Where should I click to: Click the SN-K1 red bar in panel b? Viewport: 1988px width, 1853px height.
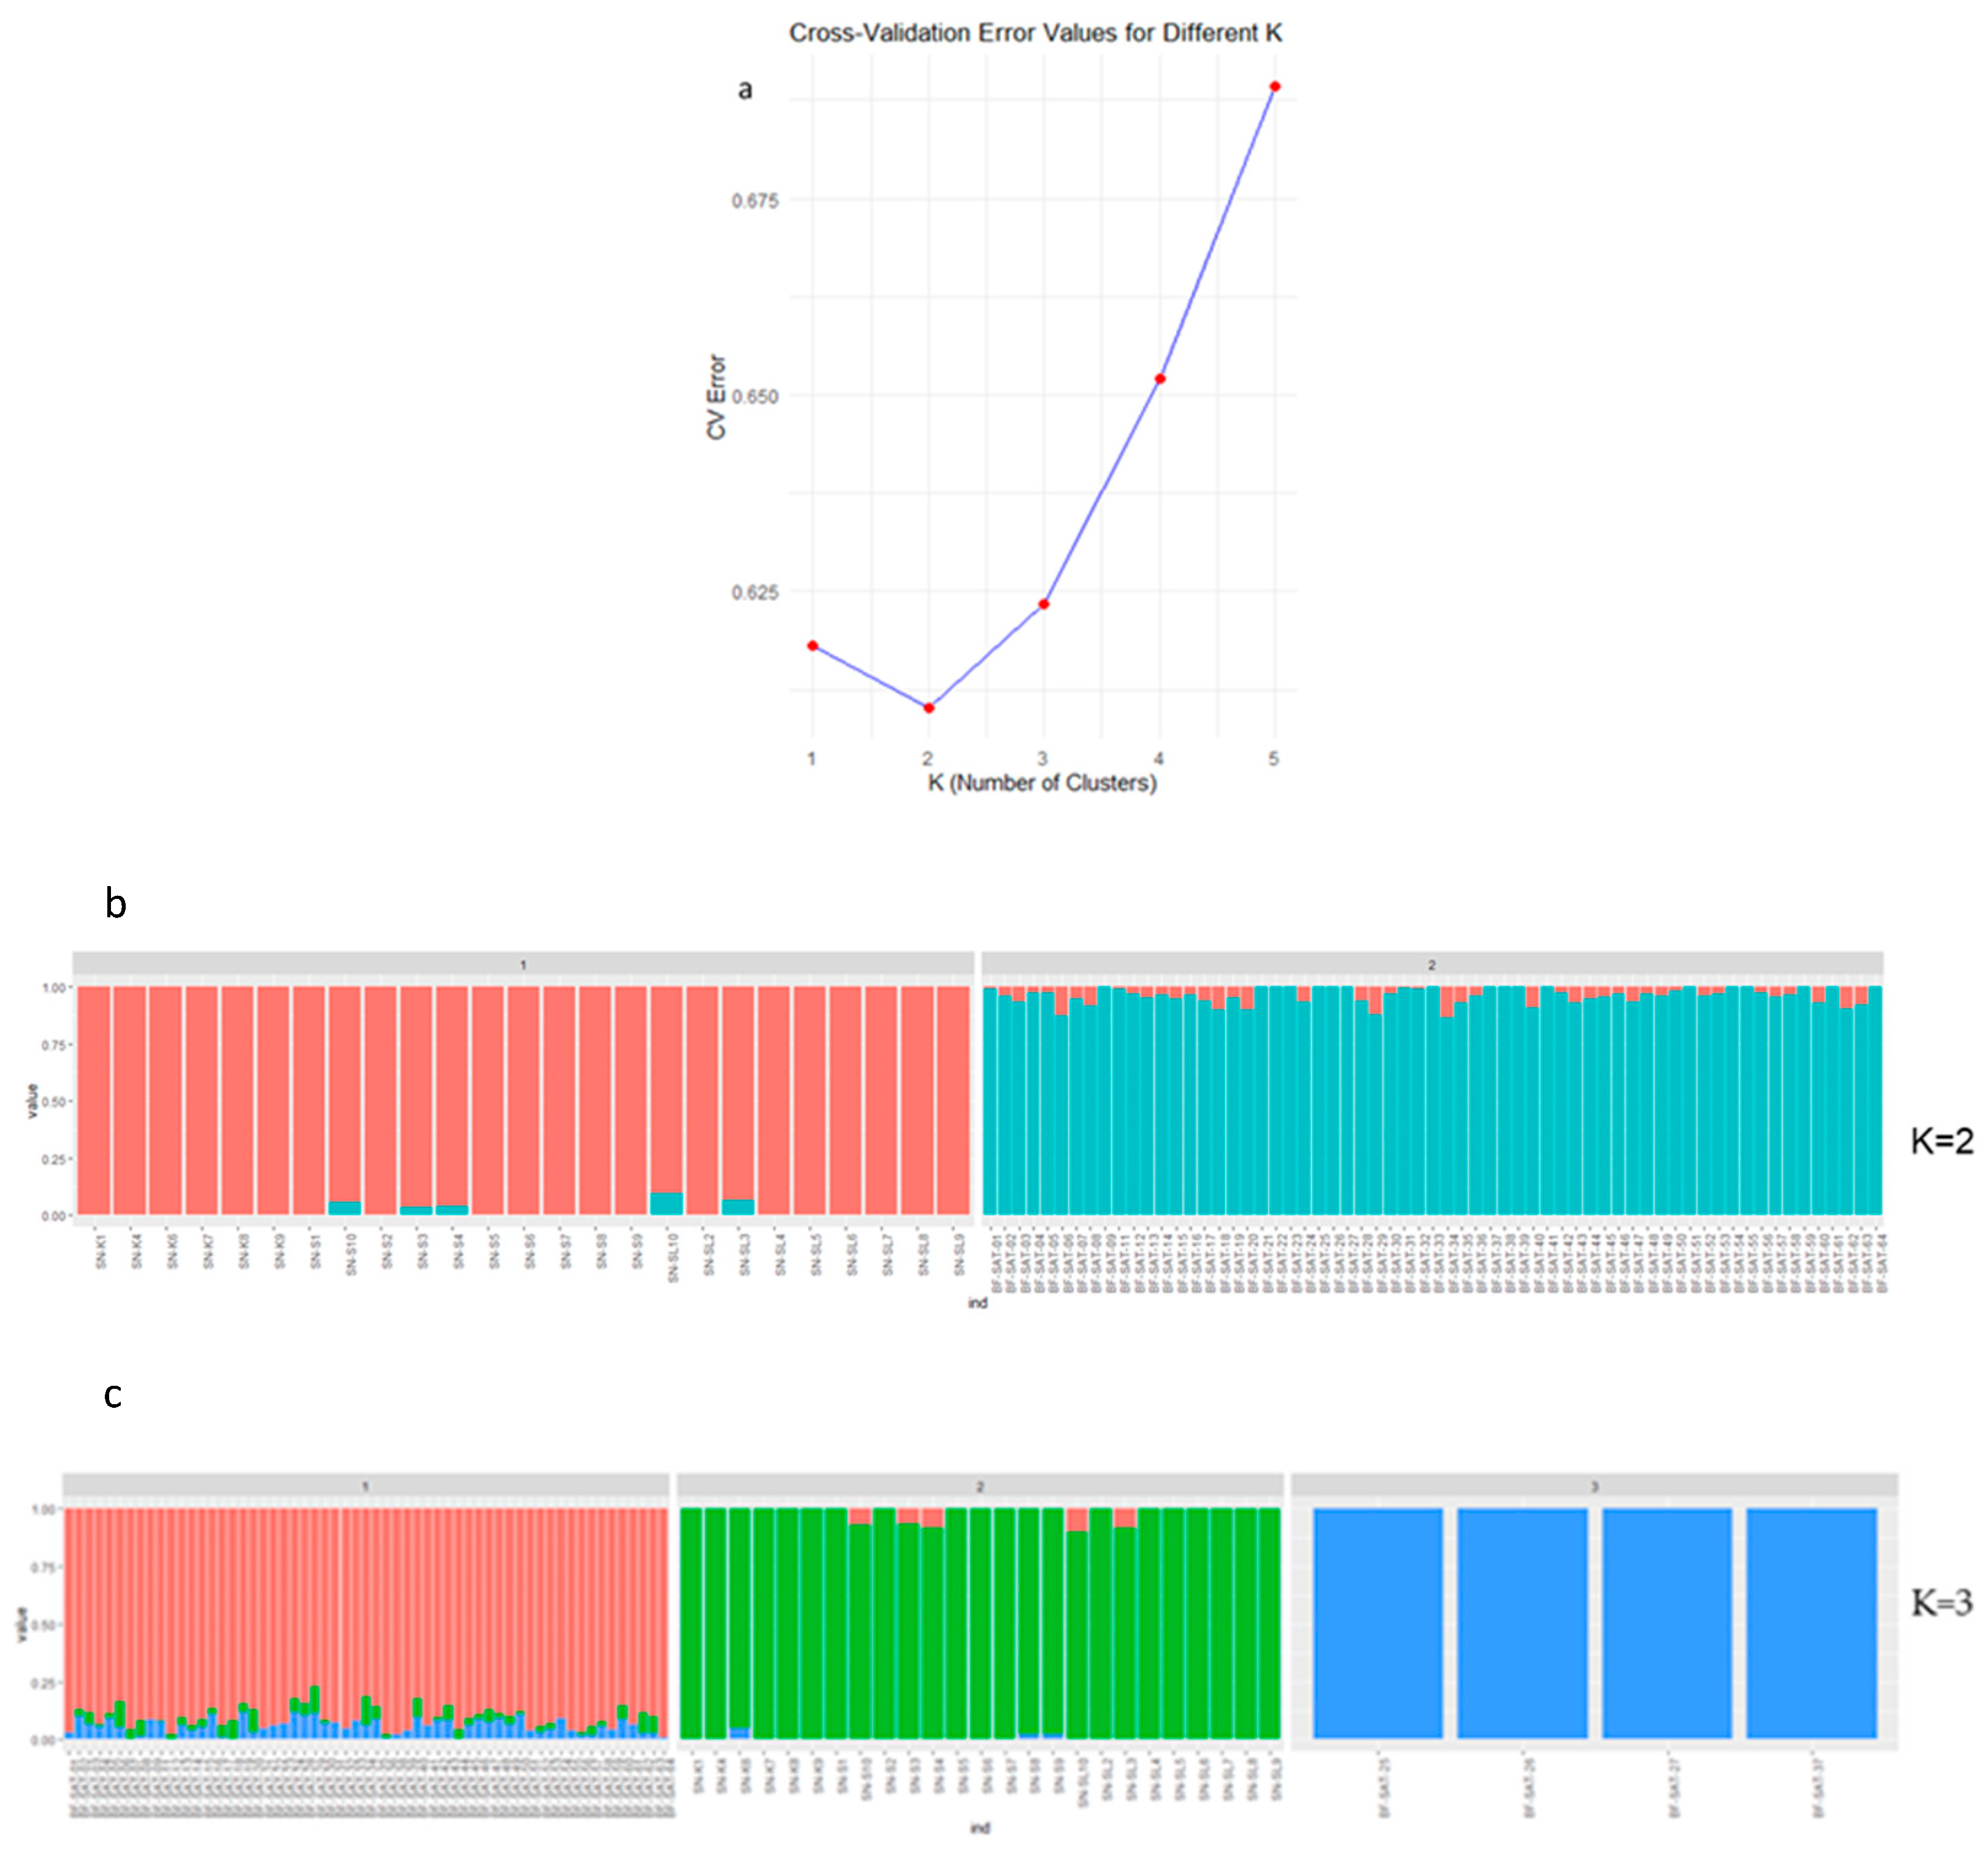[x=94, y=1100]
